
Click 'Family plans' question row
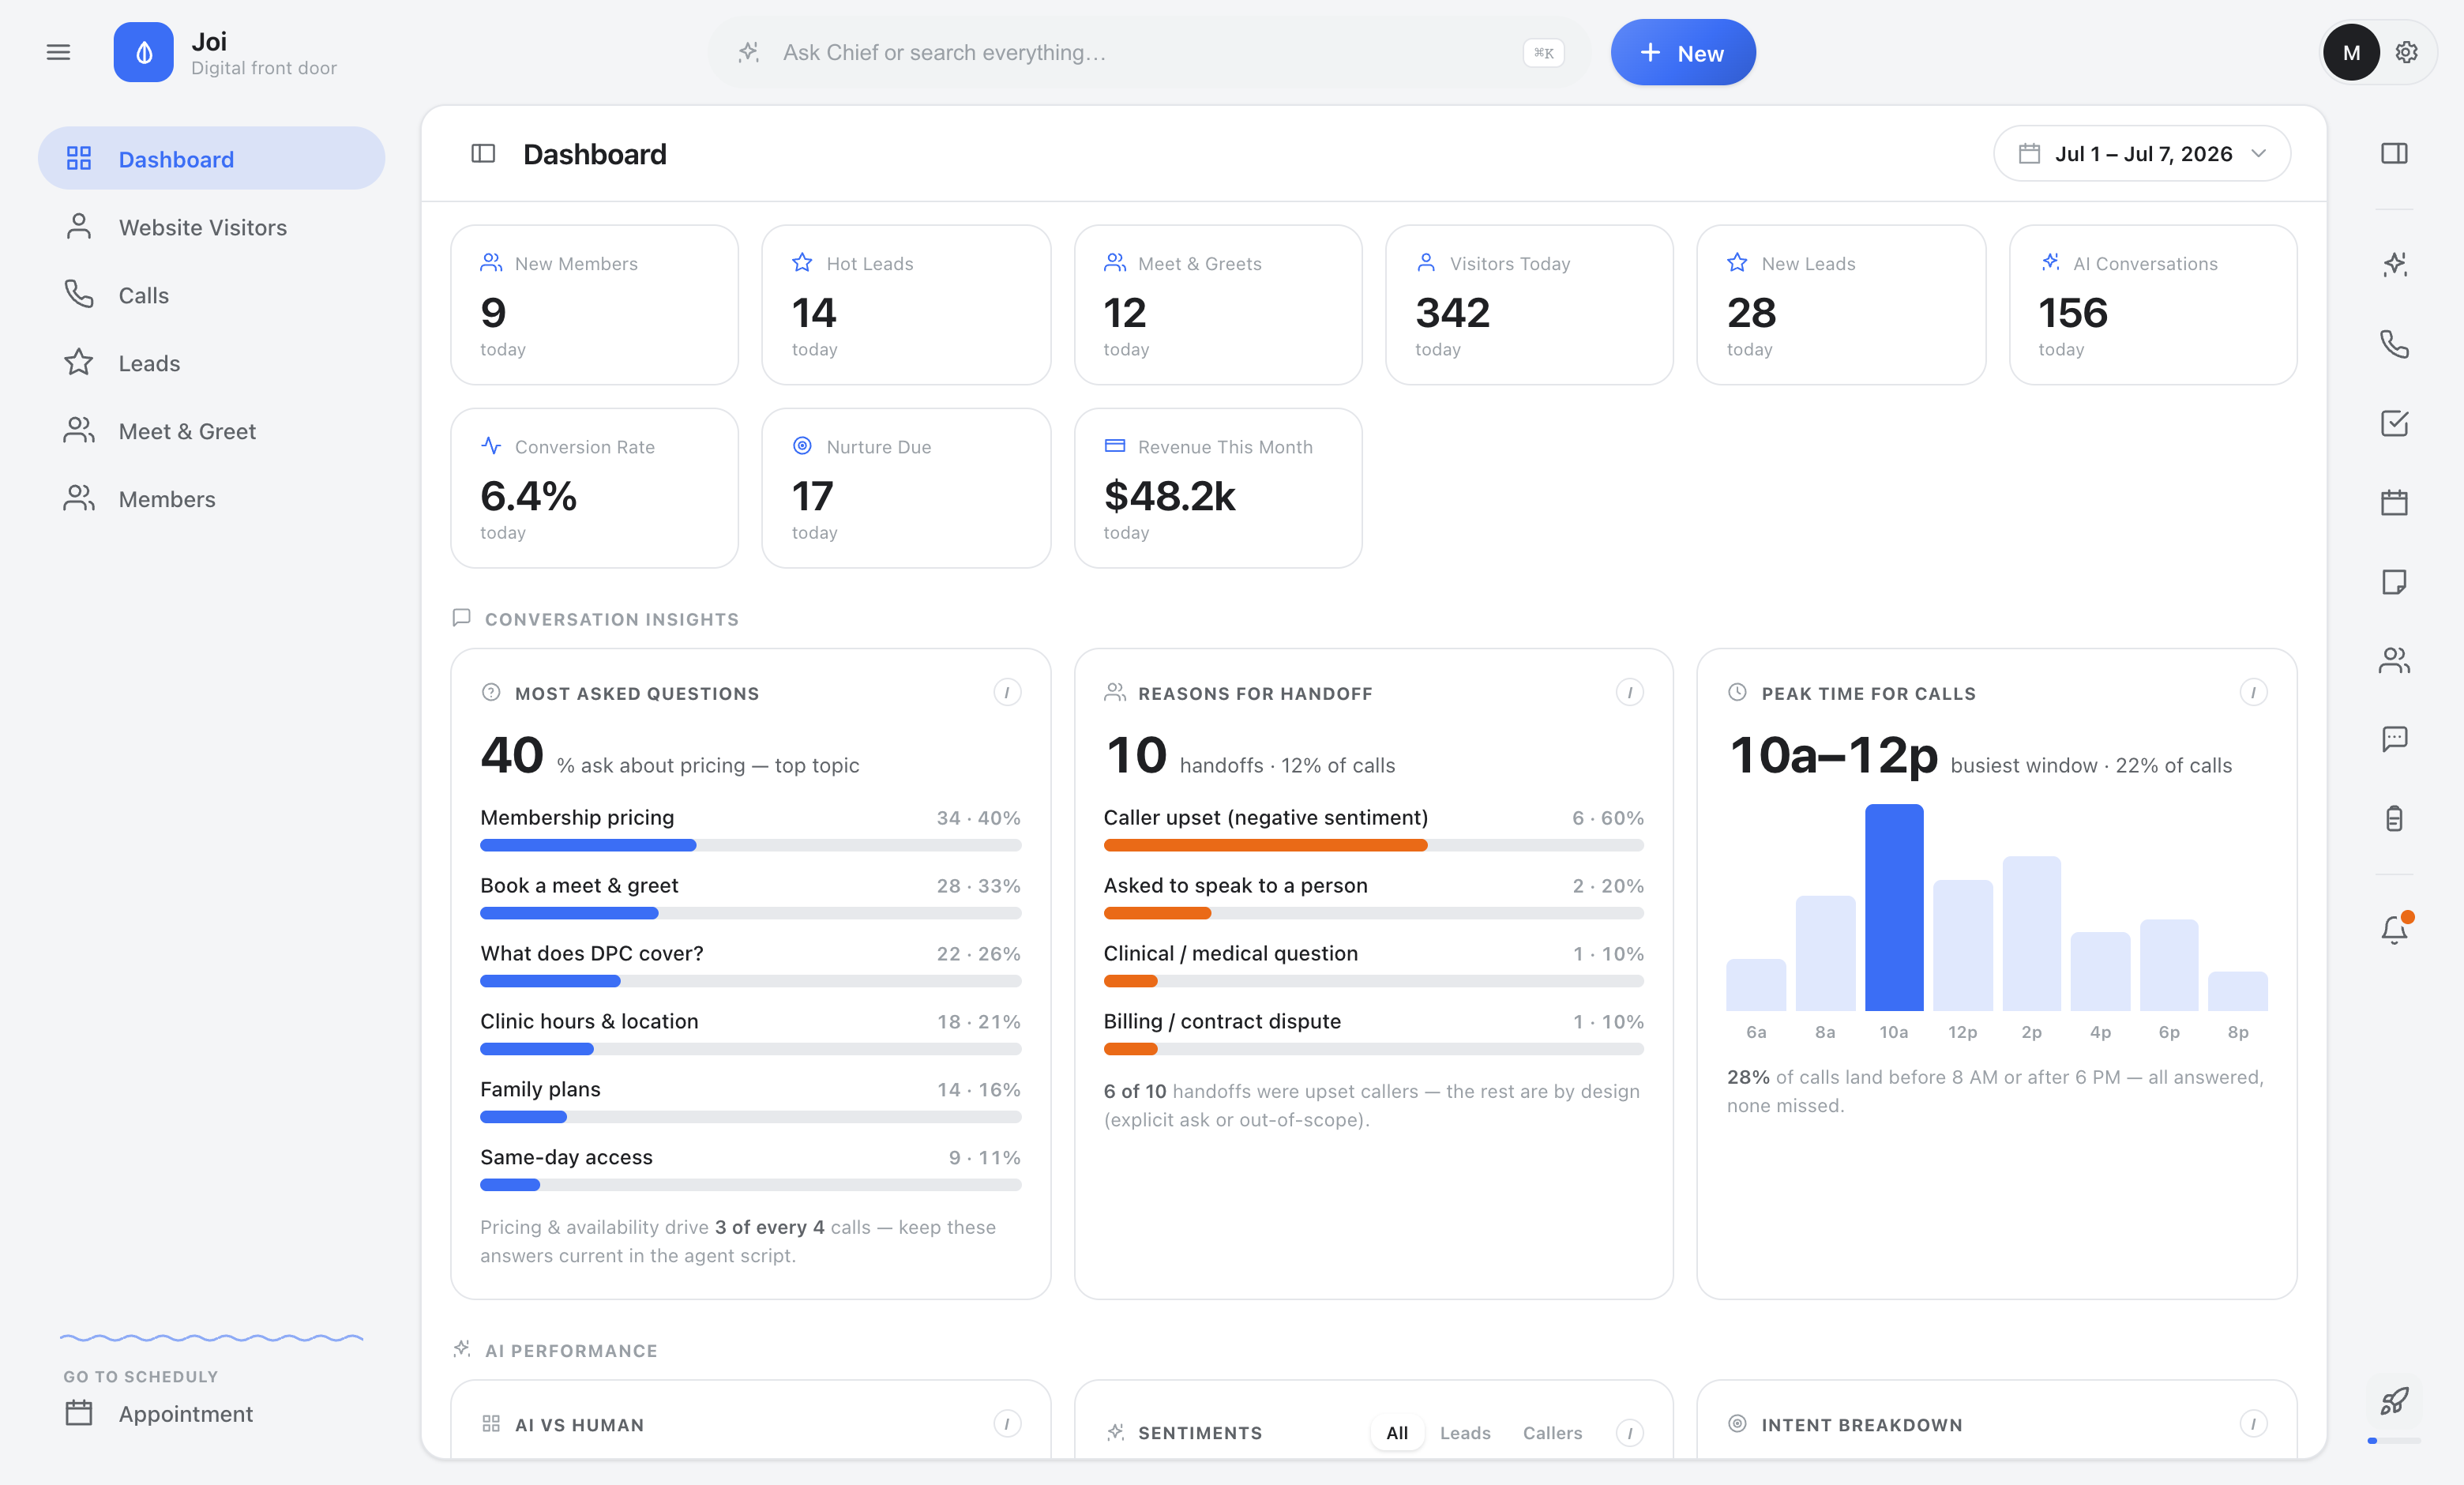pos(750,1101)
